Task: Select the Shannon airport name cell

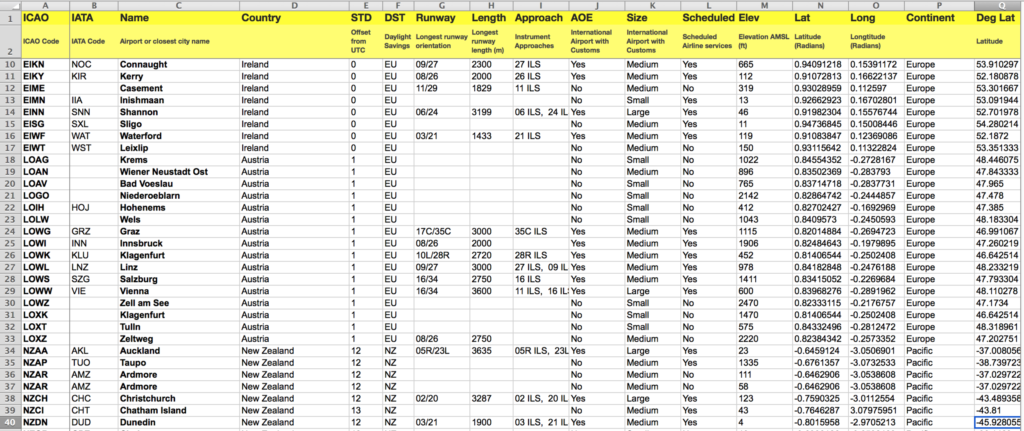Action: 176,113
